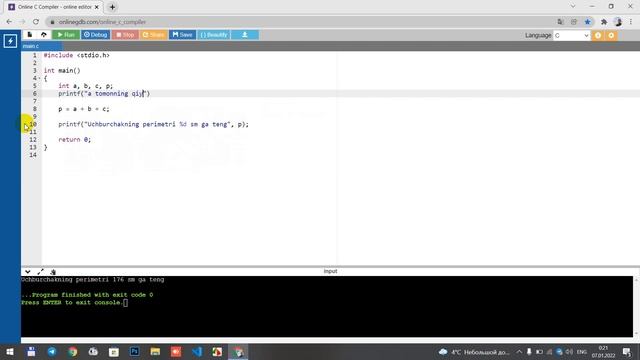
Task: Click the install app icon in the address bar
Action: 574,22
